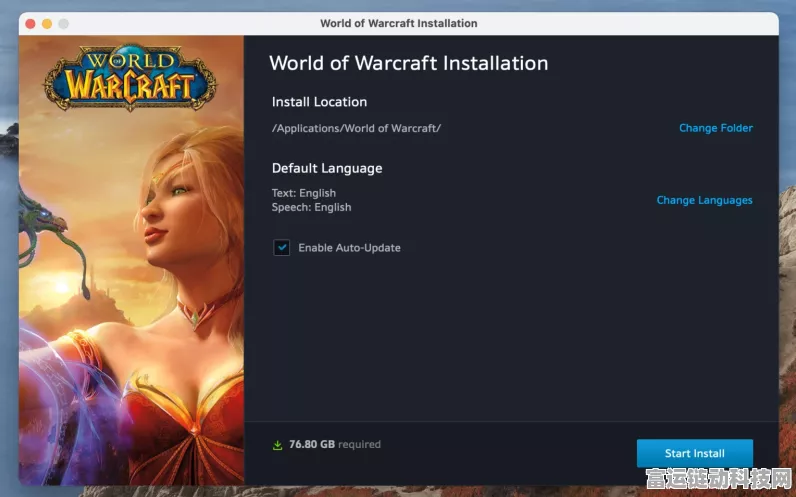Minimize the window with the yellow button
The height and width of the screenshot is (497, 796).
point(47,24)
